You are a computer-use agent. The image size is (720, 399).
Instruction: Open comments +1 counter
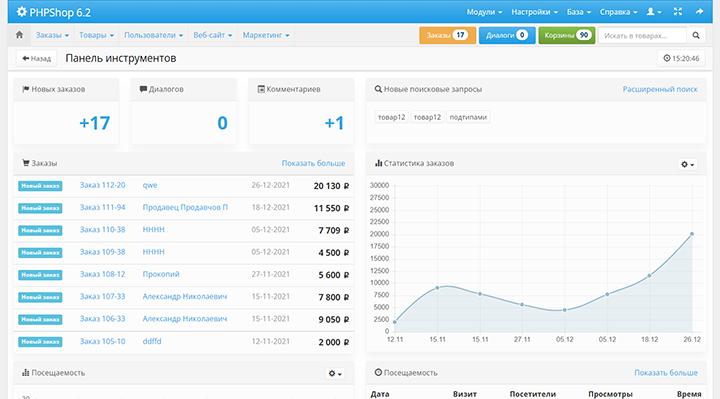(x=334, y=123)
